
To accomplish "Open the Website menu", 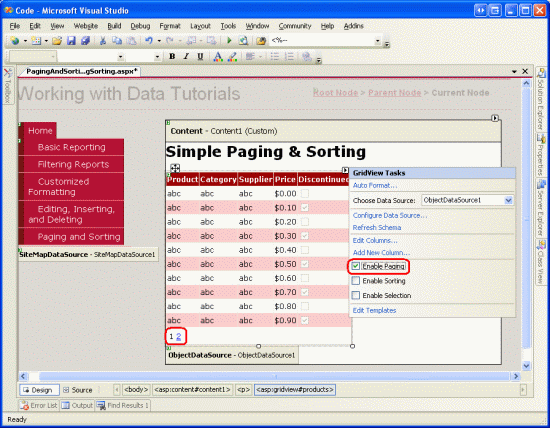I will [x=86, y=26].
